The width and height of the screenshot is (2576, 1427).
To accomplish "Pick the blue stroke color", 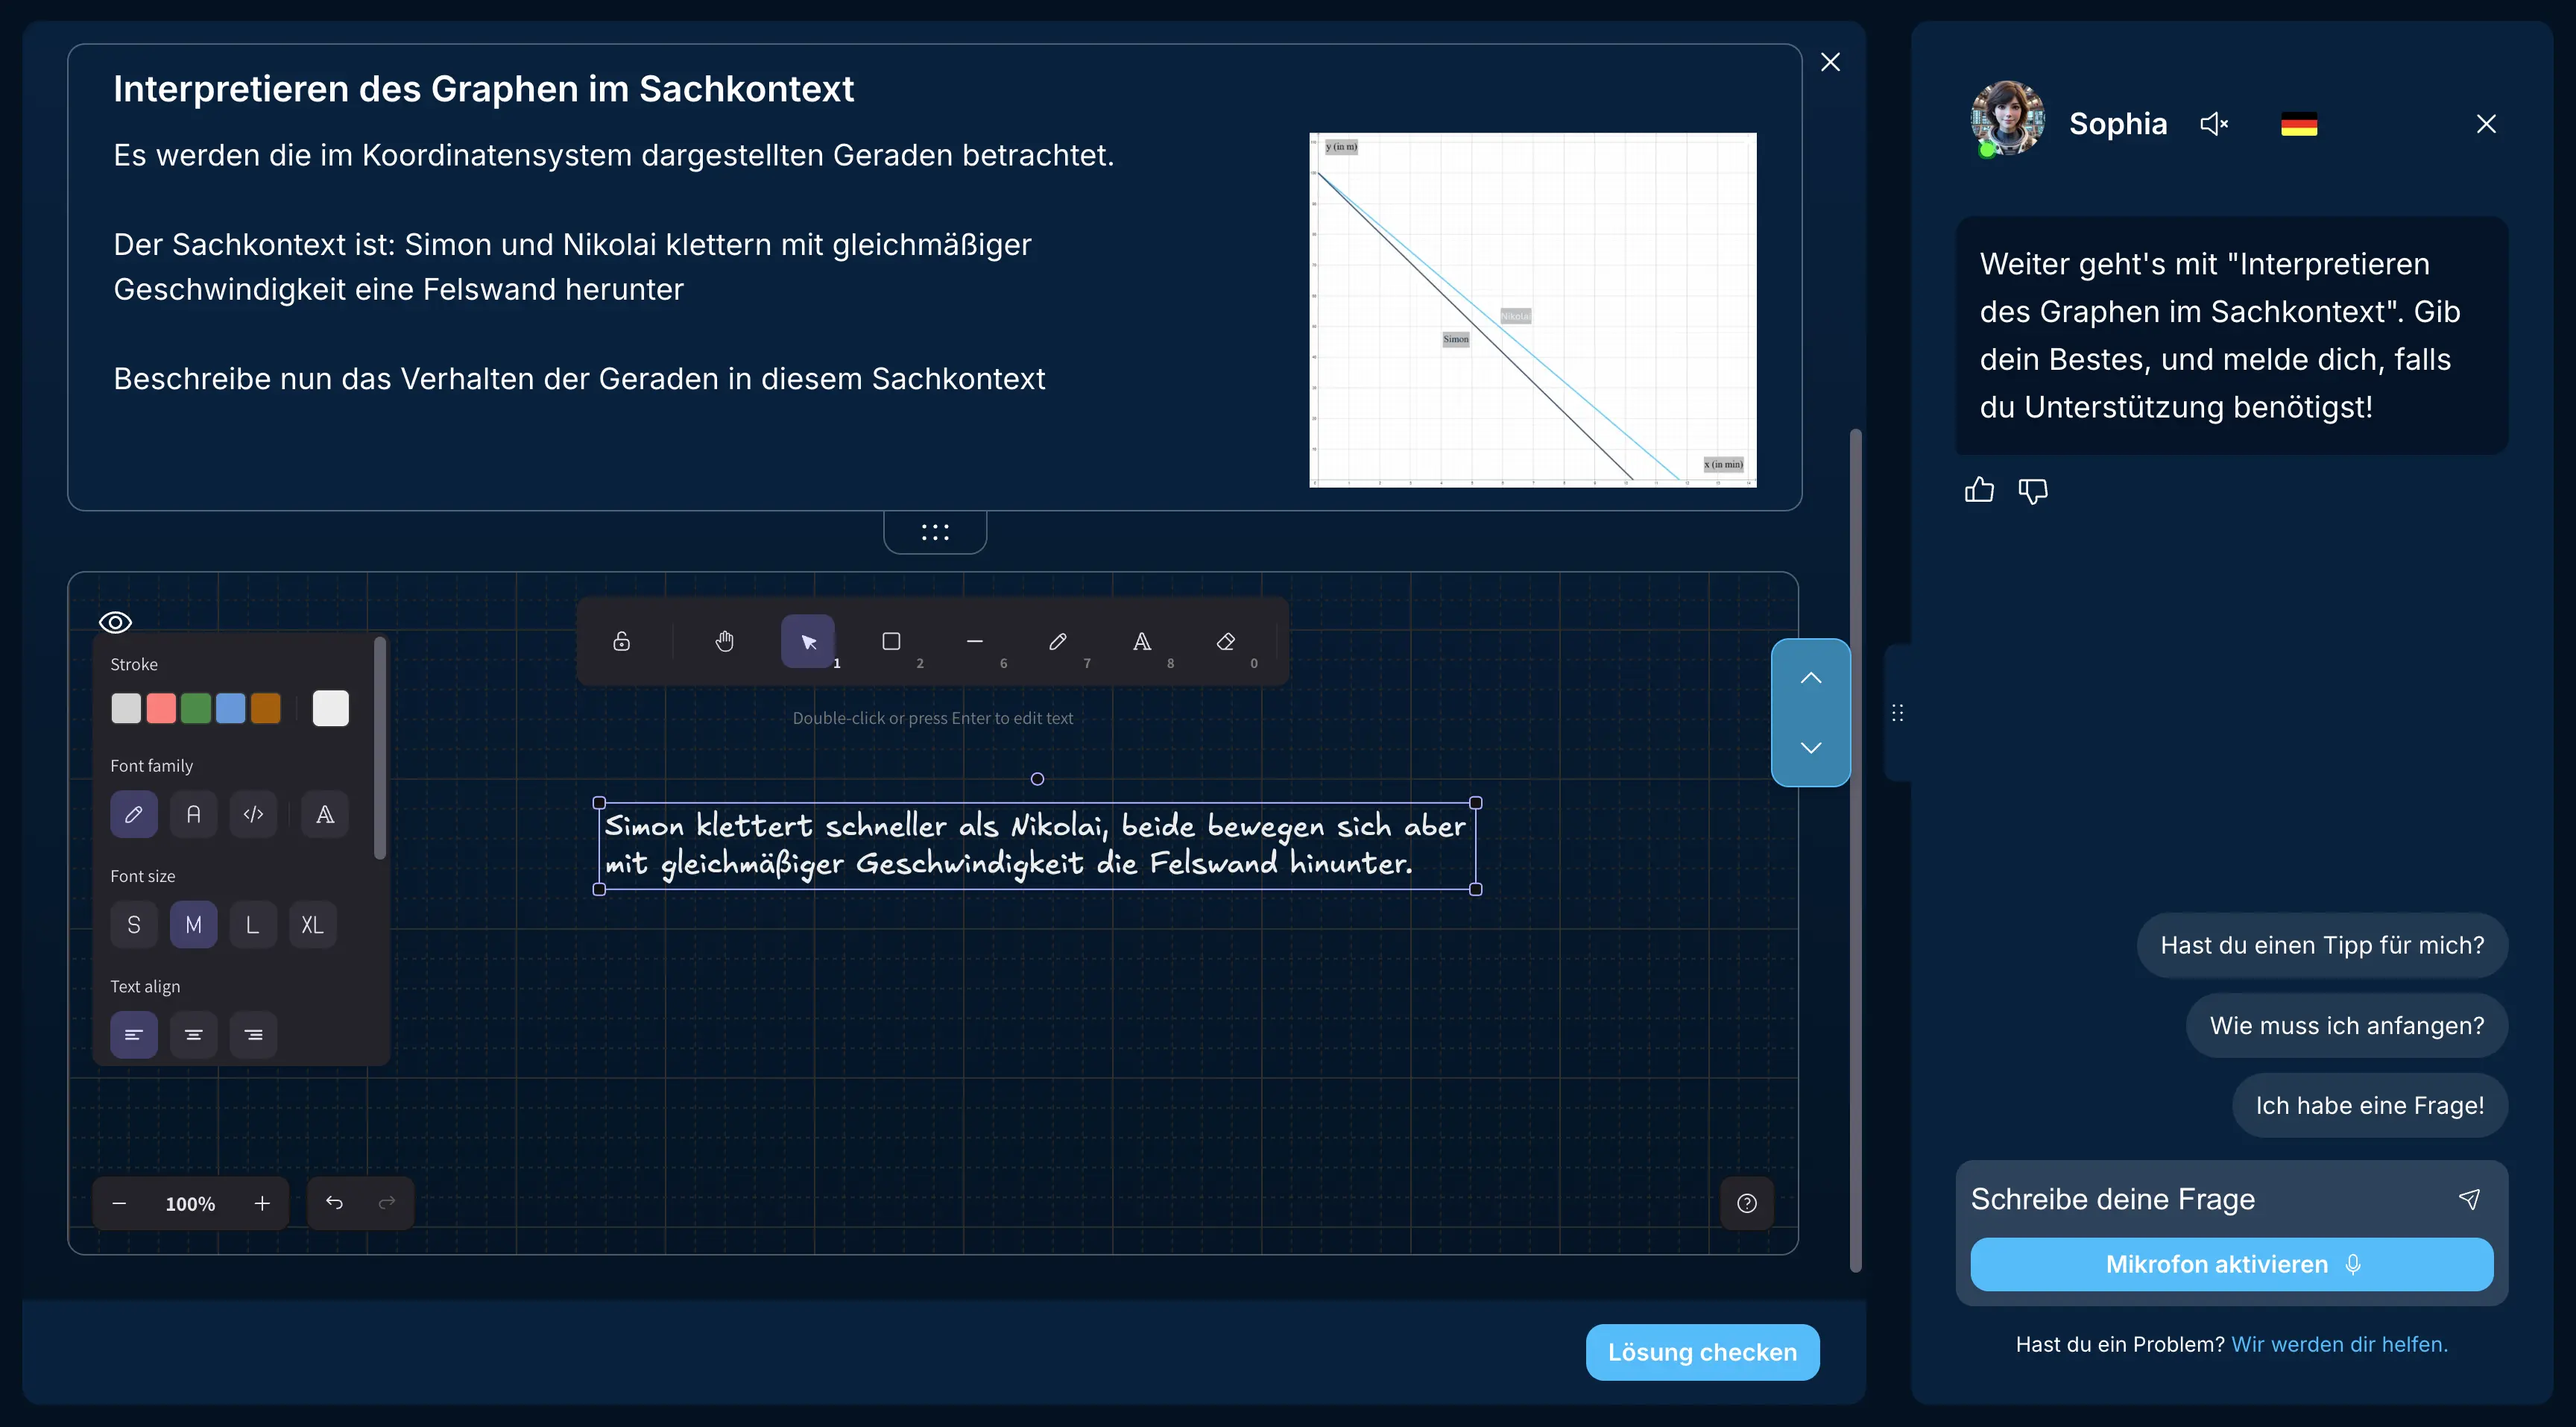I will (x=231, y=708).
